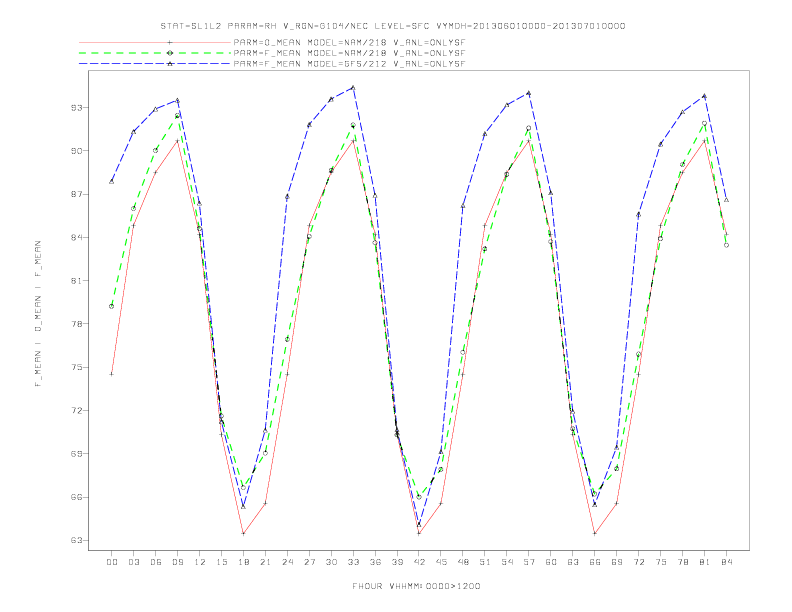Click y-axis tick label 87
The width and height of the screenshot is (792, 612).
(x=77, y=194)
